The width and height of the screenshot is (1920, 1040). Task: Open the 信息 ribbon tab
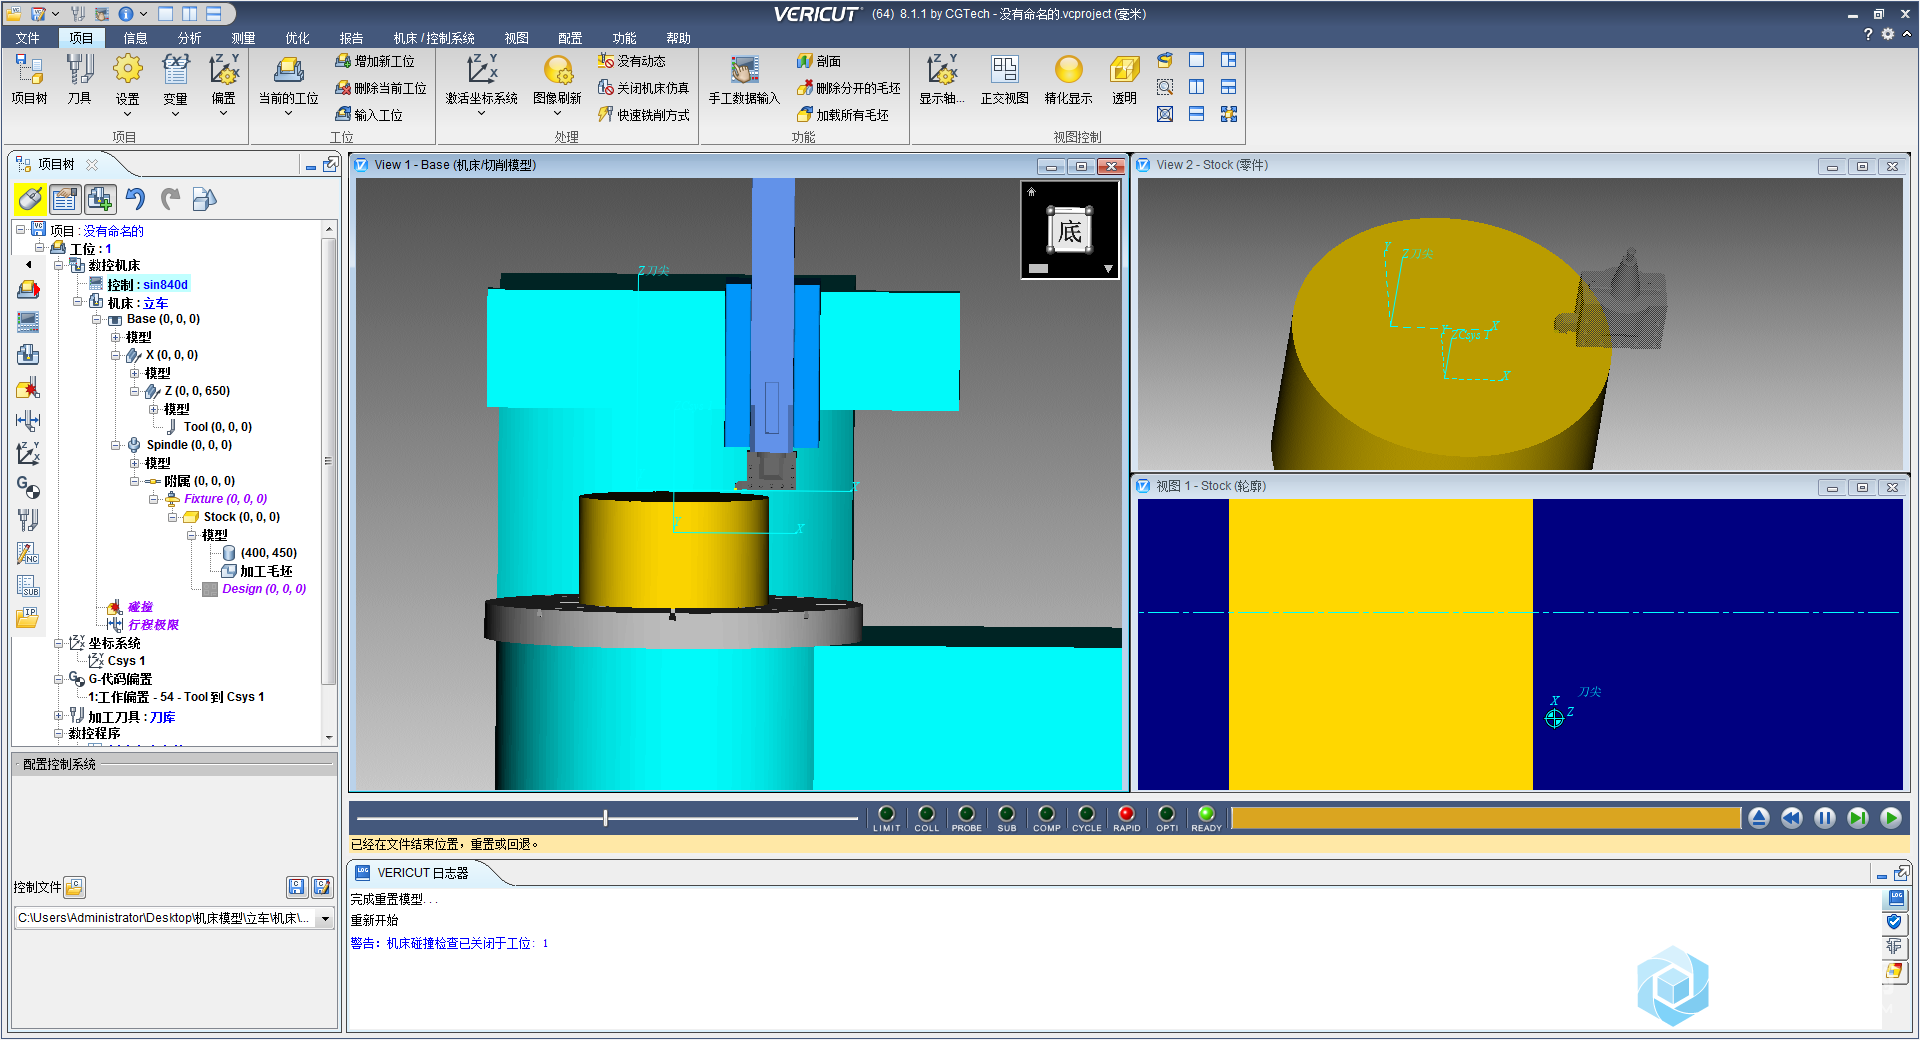(x=135, y=38)
